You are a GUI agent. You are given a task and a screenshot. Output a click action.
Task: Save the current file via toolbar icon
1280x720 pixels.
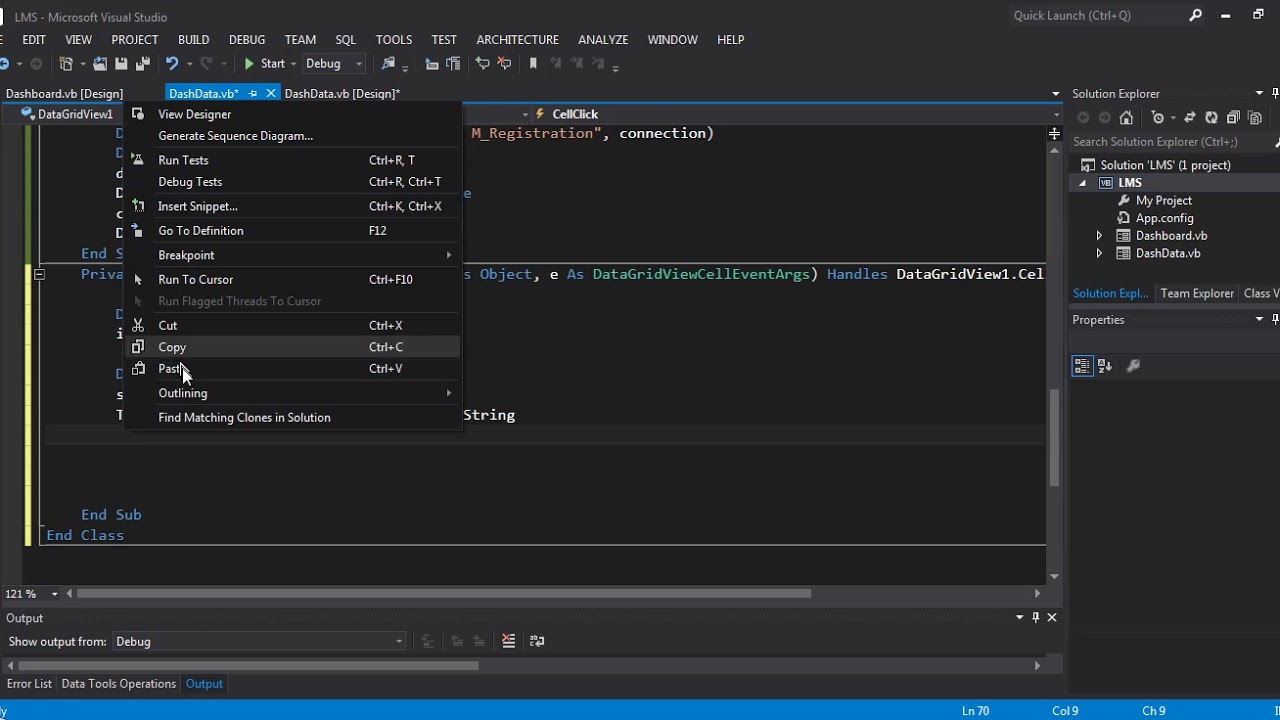coord(121,64)
